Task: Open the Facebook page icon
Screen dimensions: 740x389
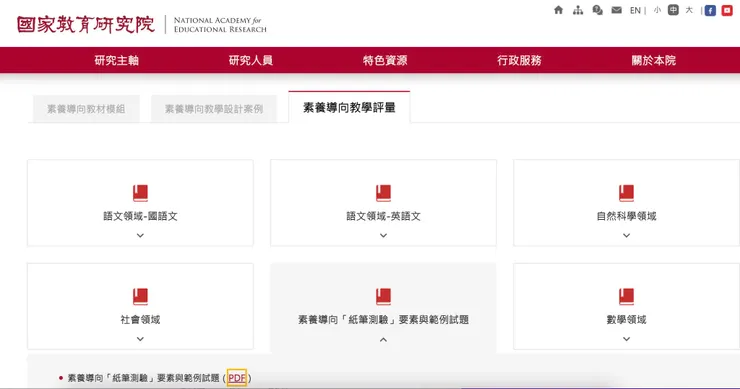Action: point(710,10)
